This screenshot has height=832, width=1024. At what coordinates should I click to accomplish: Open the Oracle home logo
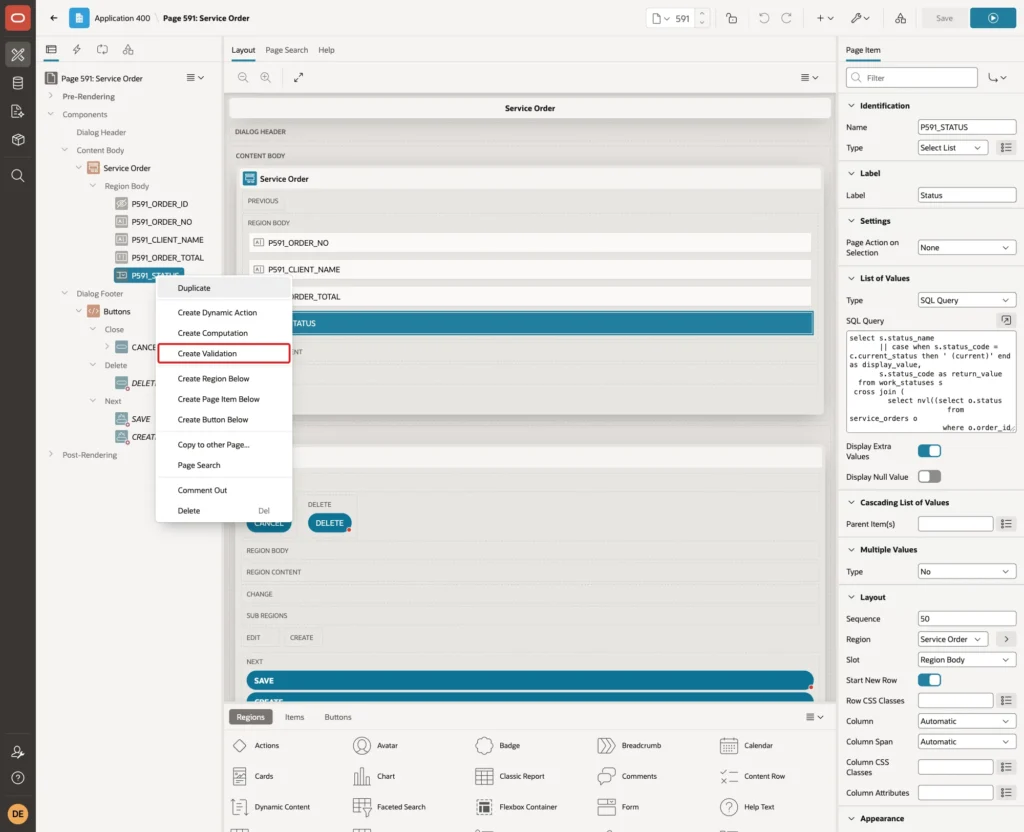18,18
